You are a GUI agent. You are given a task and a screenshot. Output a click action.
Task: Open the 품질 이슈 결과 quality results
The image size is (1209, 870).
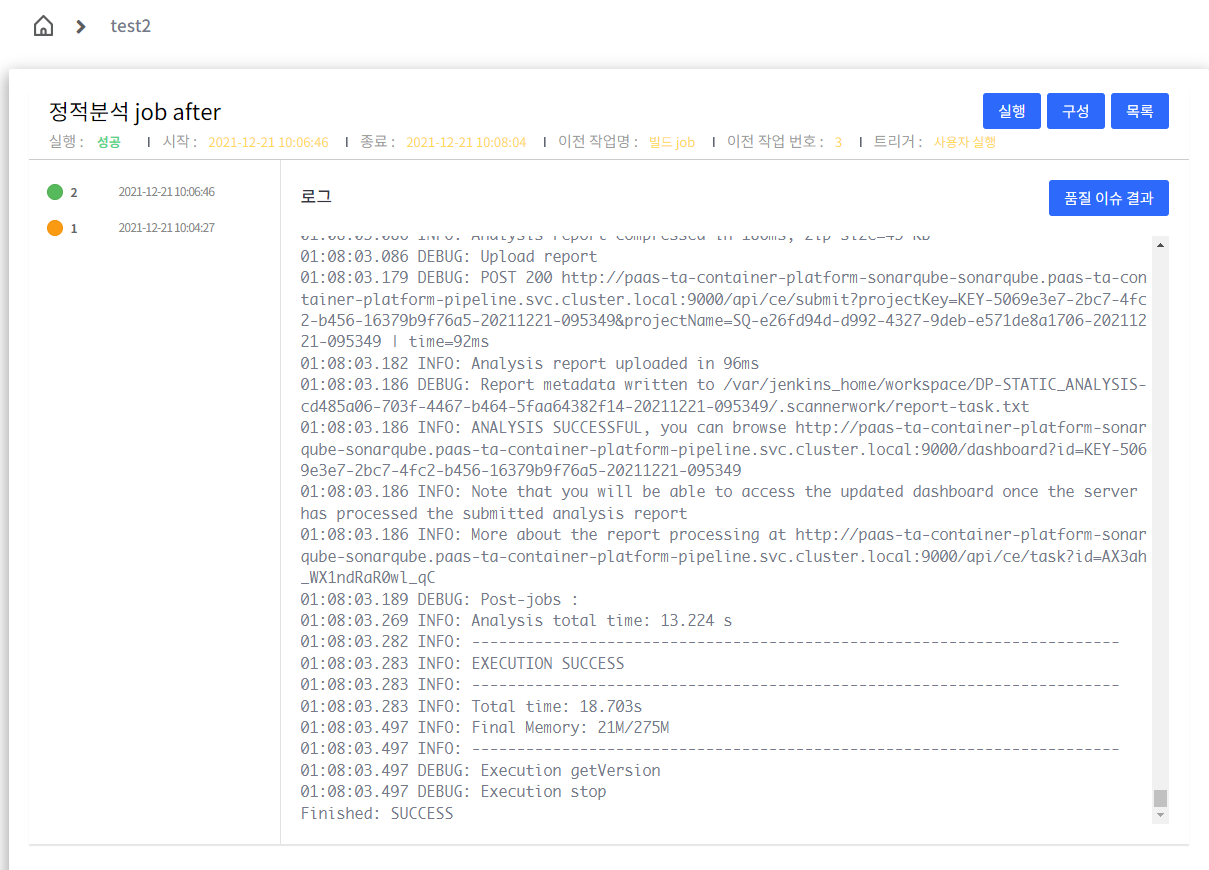click(x=1108, y=197)
